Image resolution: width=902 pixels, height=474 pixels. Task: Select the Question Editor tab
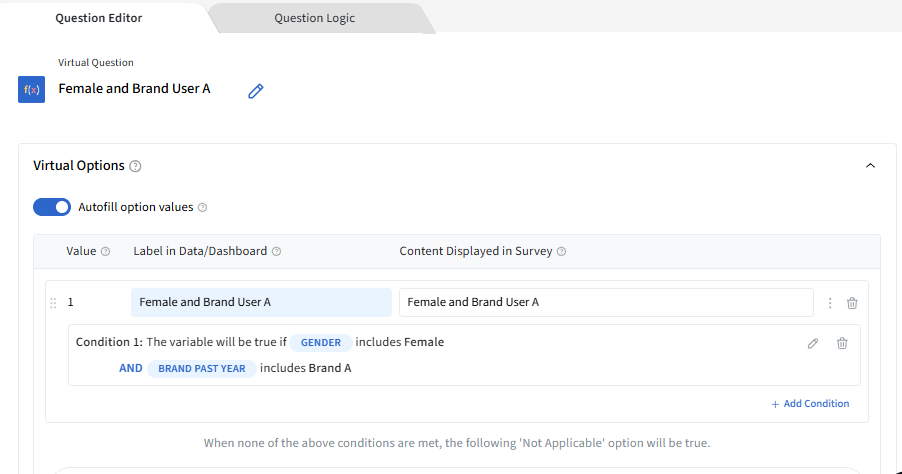(99, 18)
